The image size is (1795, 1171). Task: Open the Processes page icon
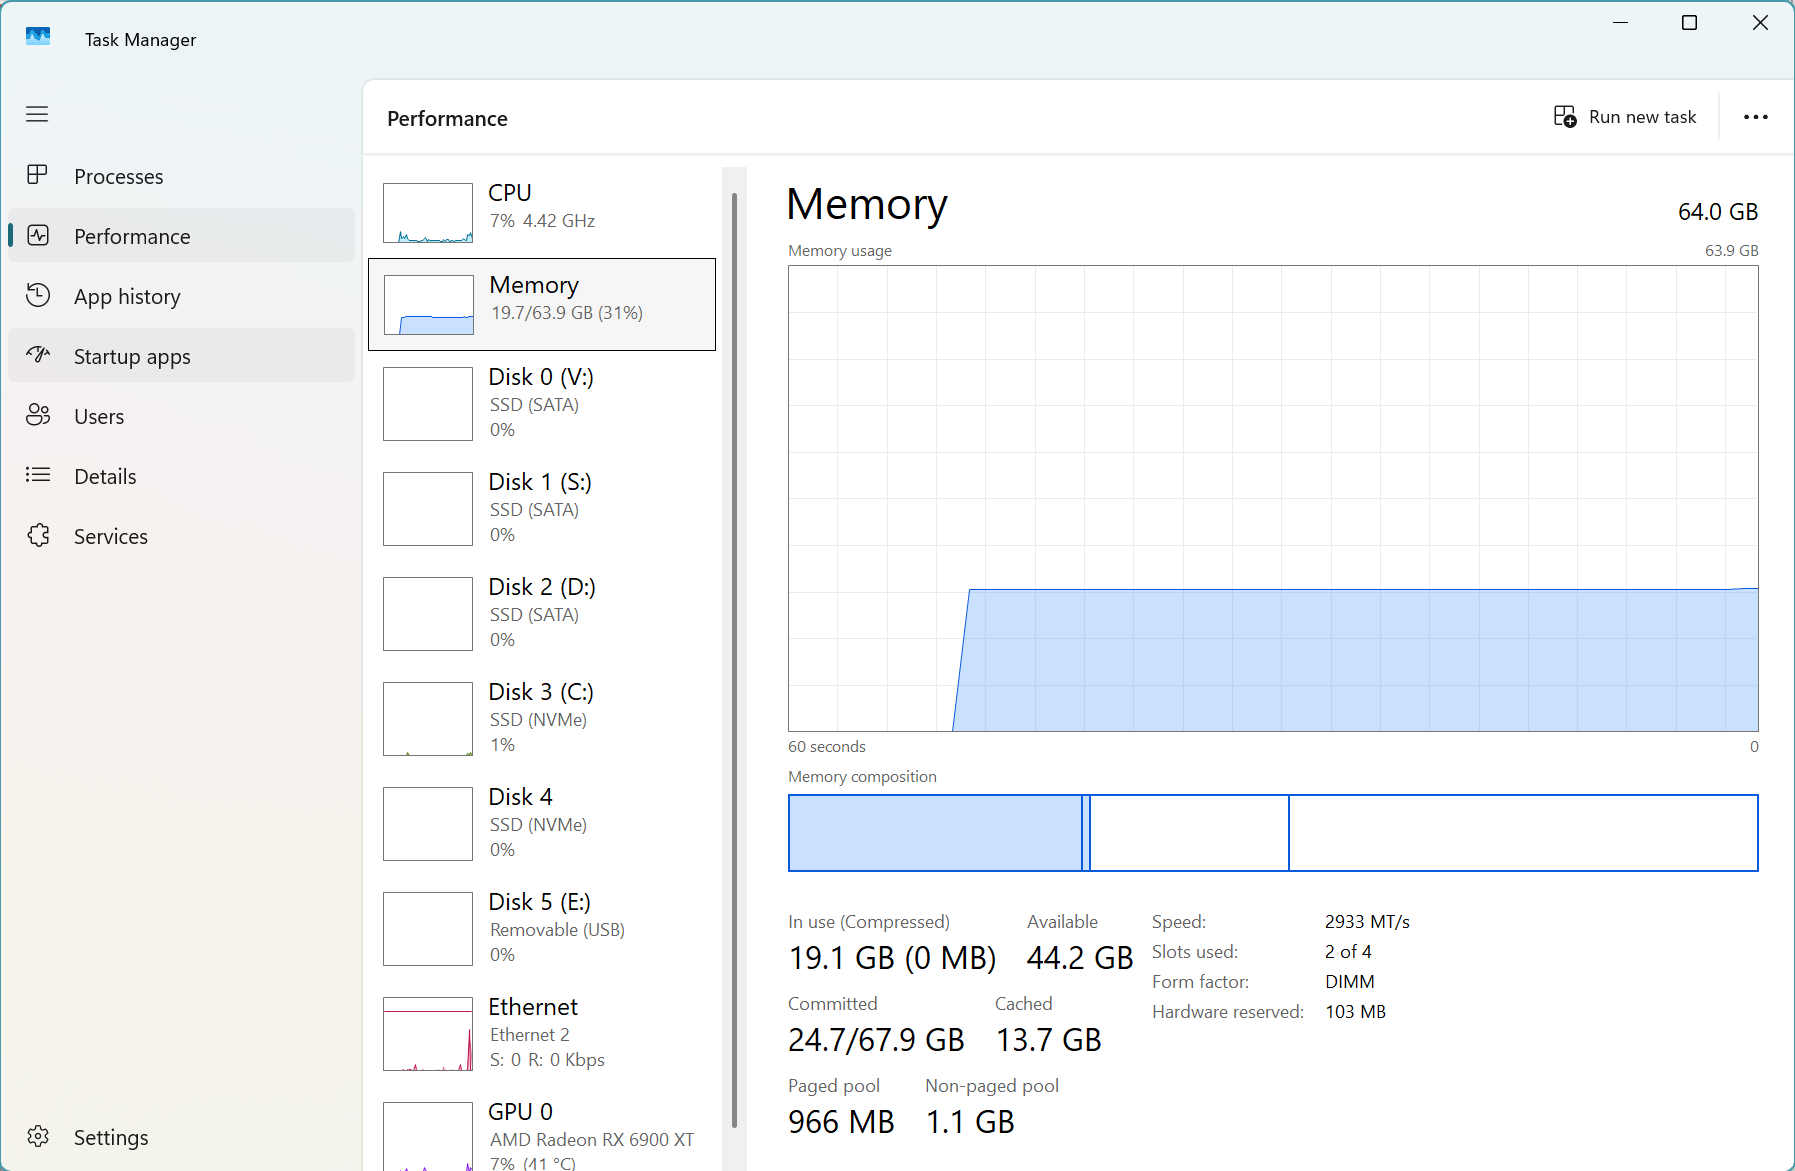(37, 175)
